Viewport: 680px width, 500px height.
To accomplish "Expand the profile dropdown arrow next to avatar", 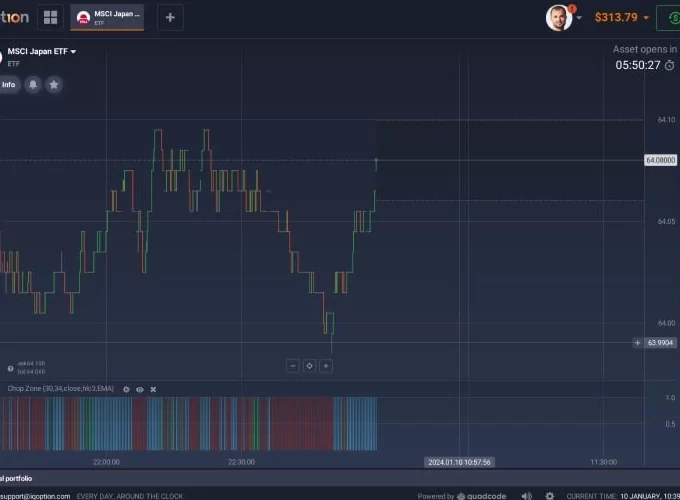I will click(579, 18).
